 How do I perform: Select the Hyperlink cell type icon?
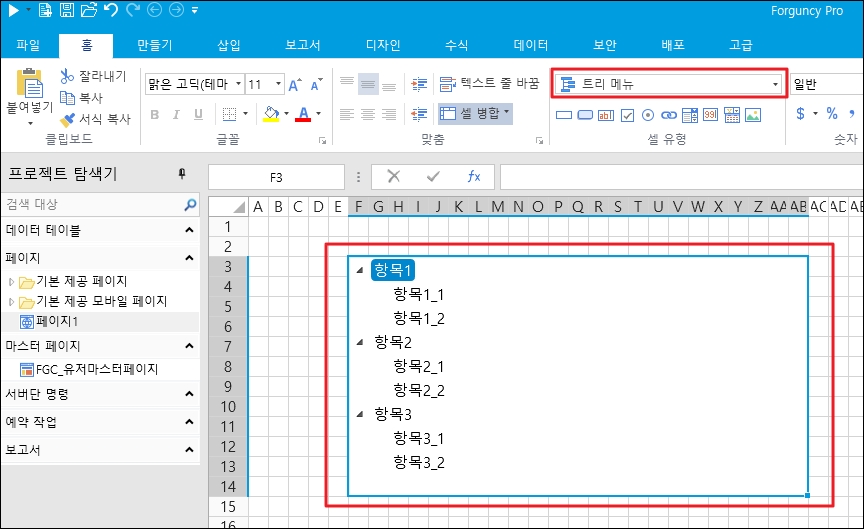click(669, 115)
